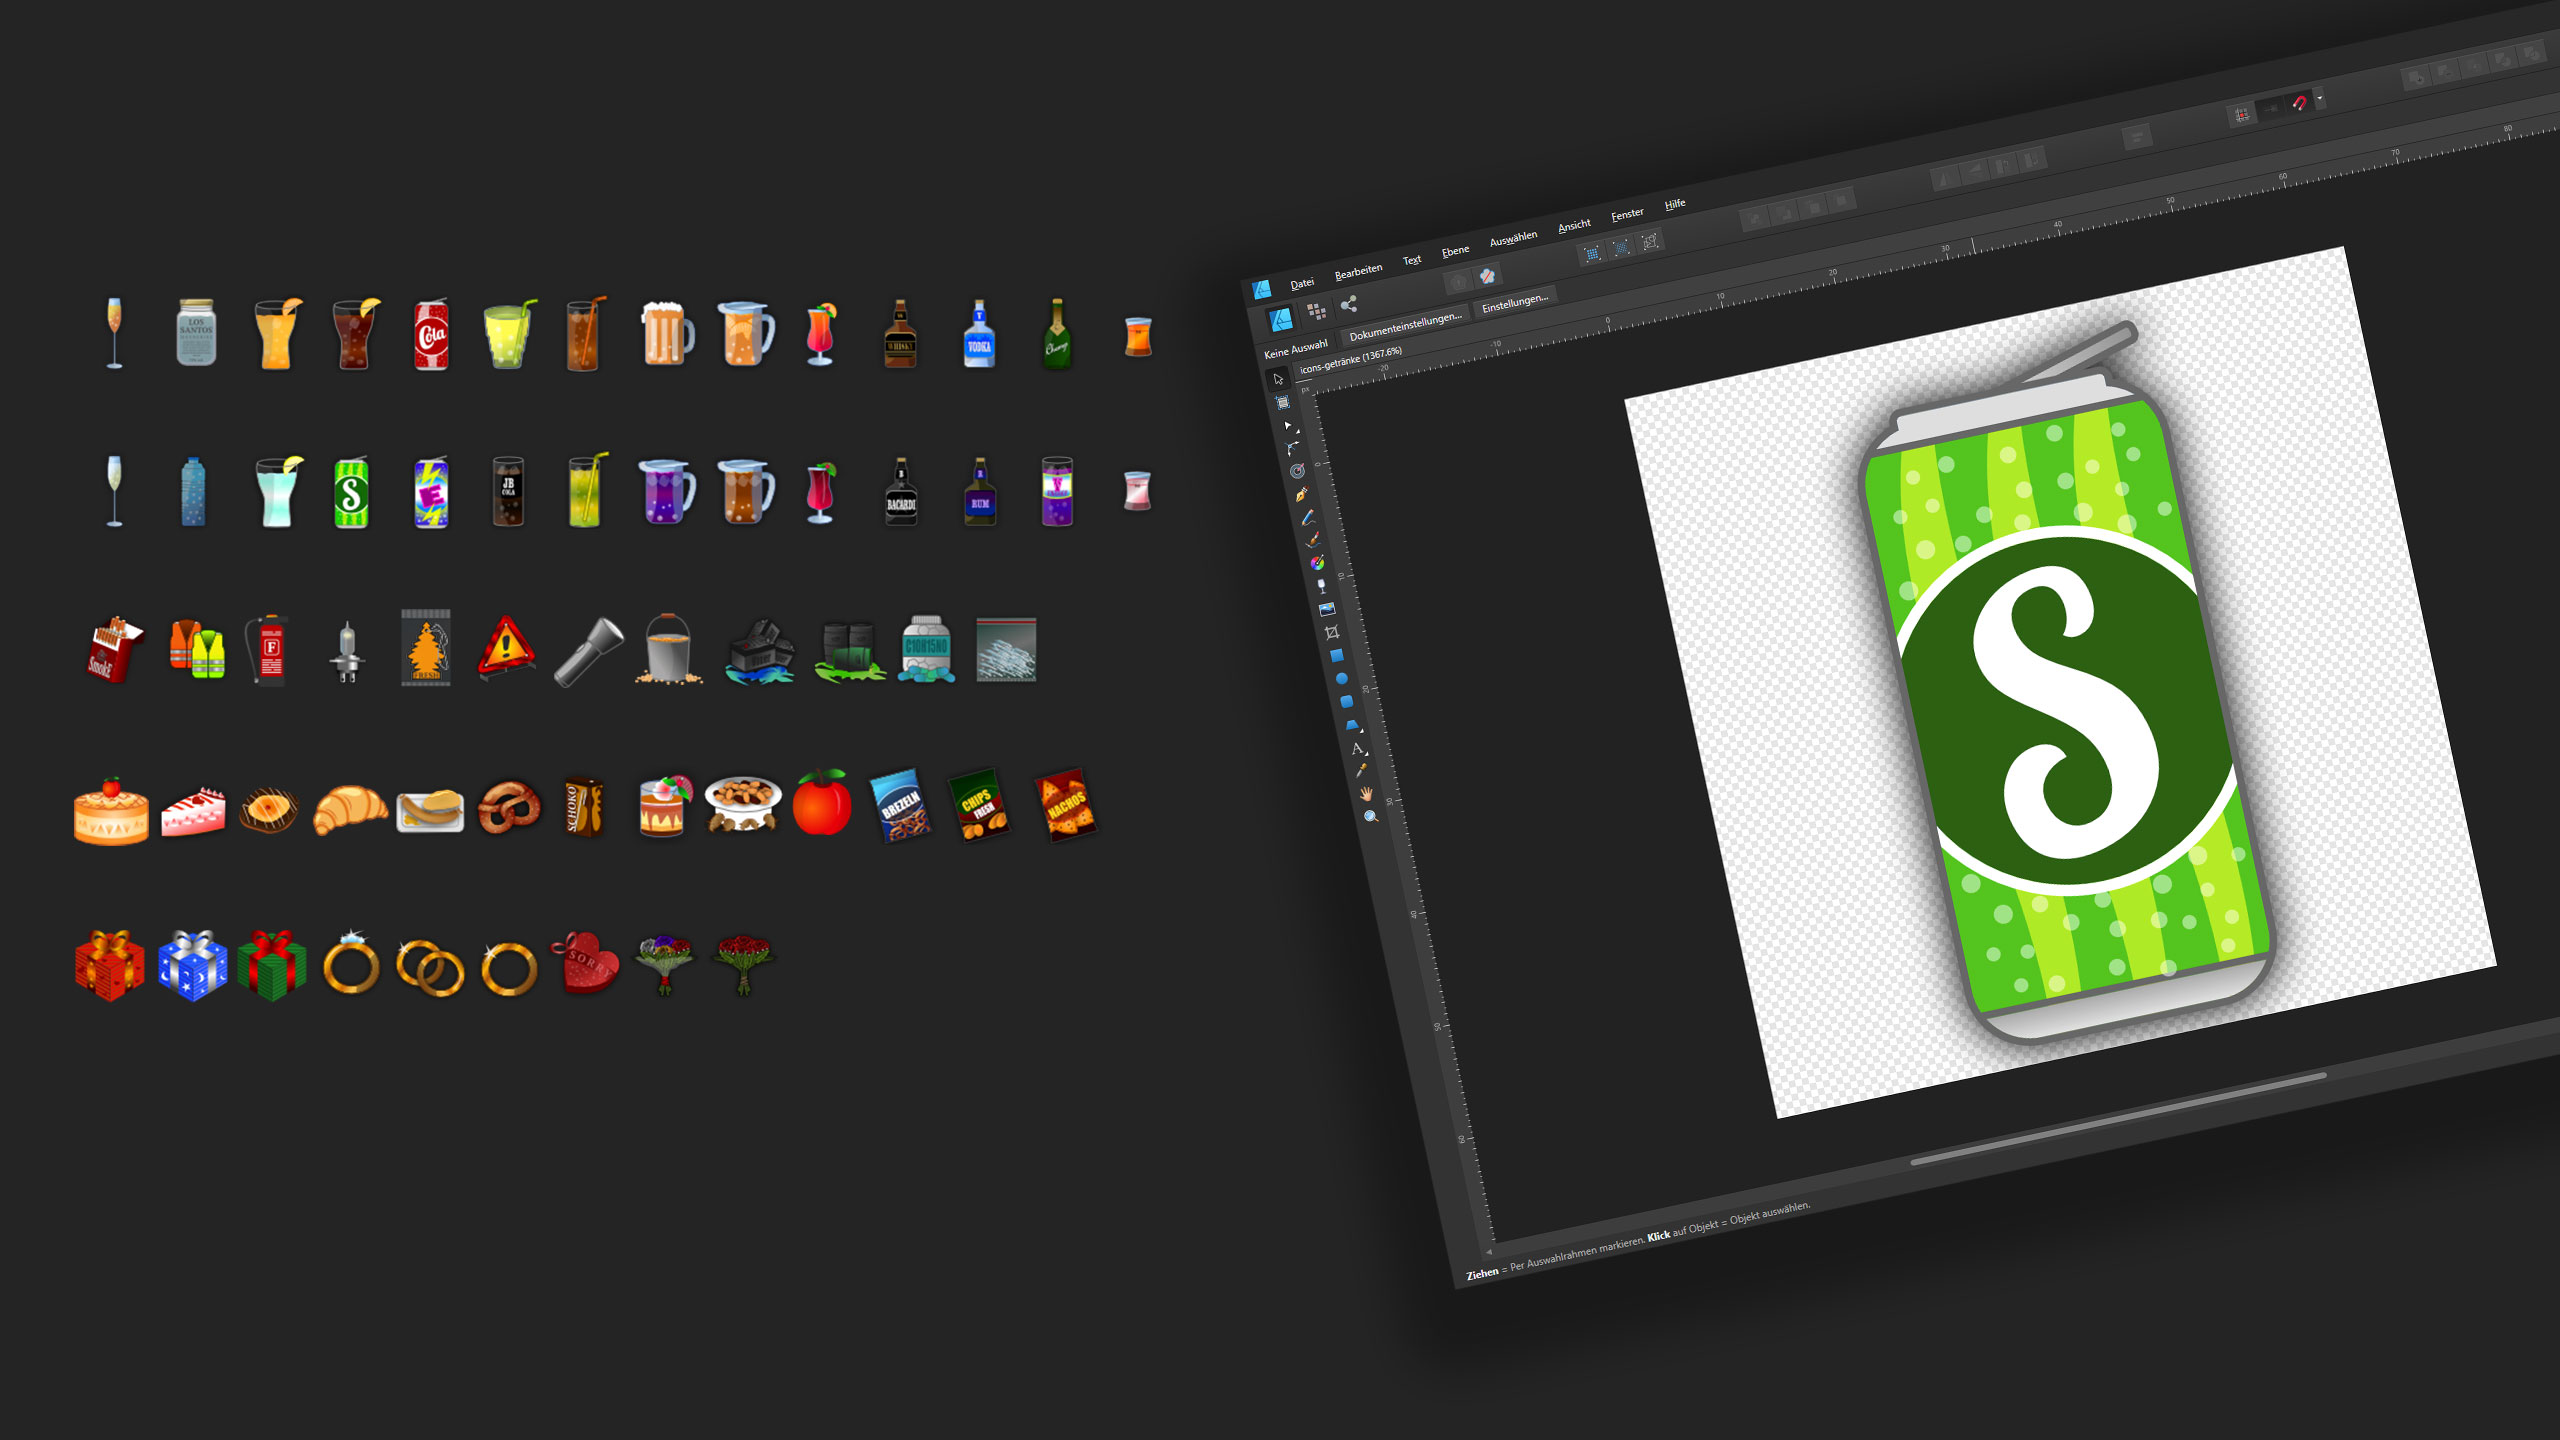2560x1440 pixels.
Task: Click the Dokumenteinstellungen button
Action: click(1405, 326)
